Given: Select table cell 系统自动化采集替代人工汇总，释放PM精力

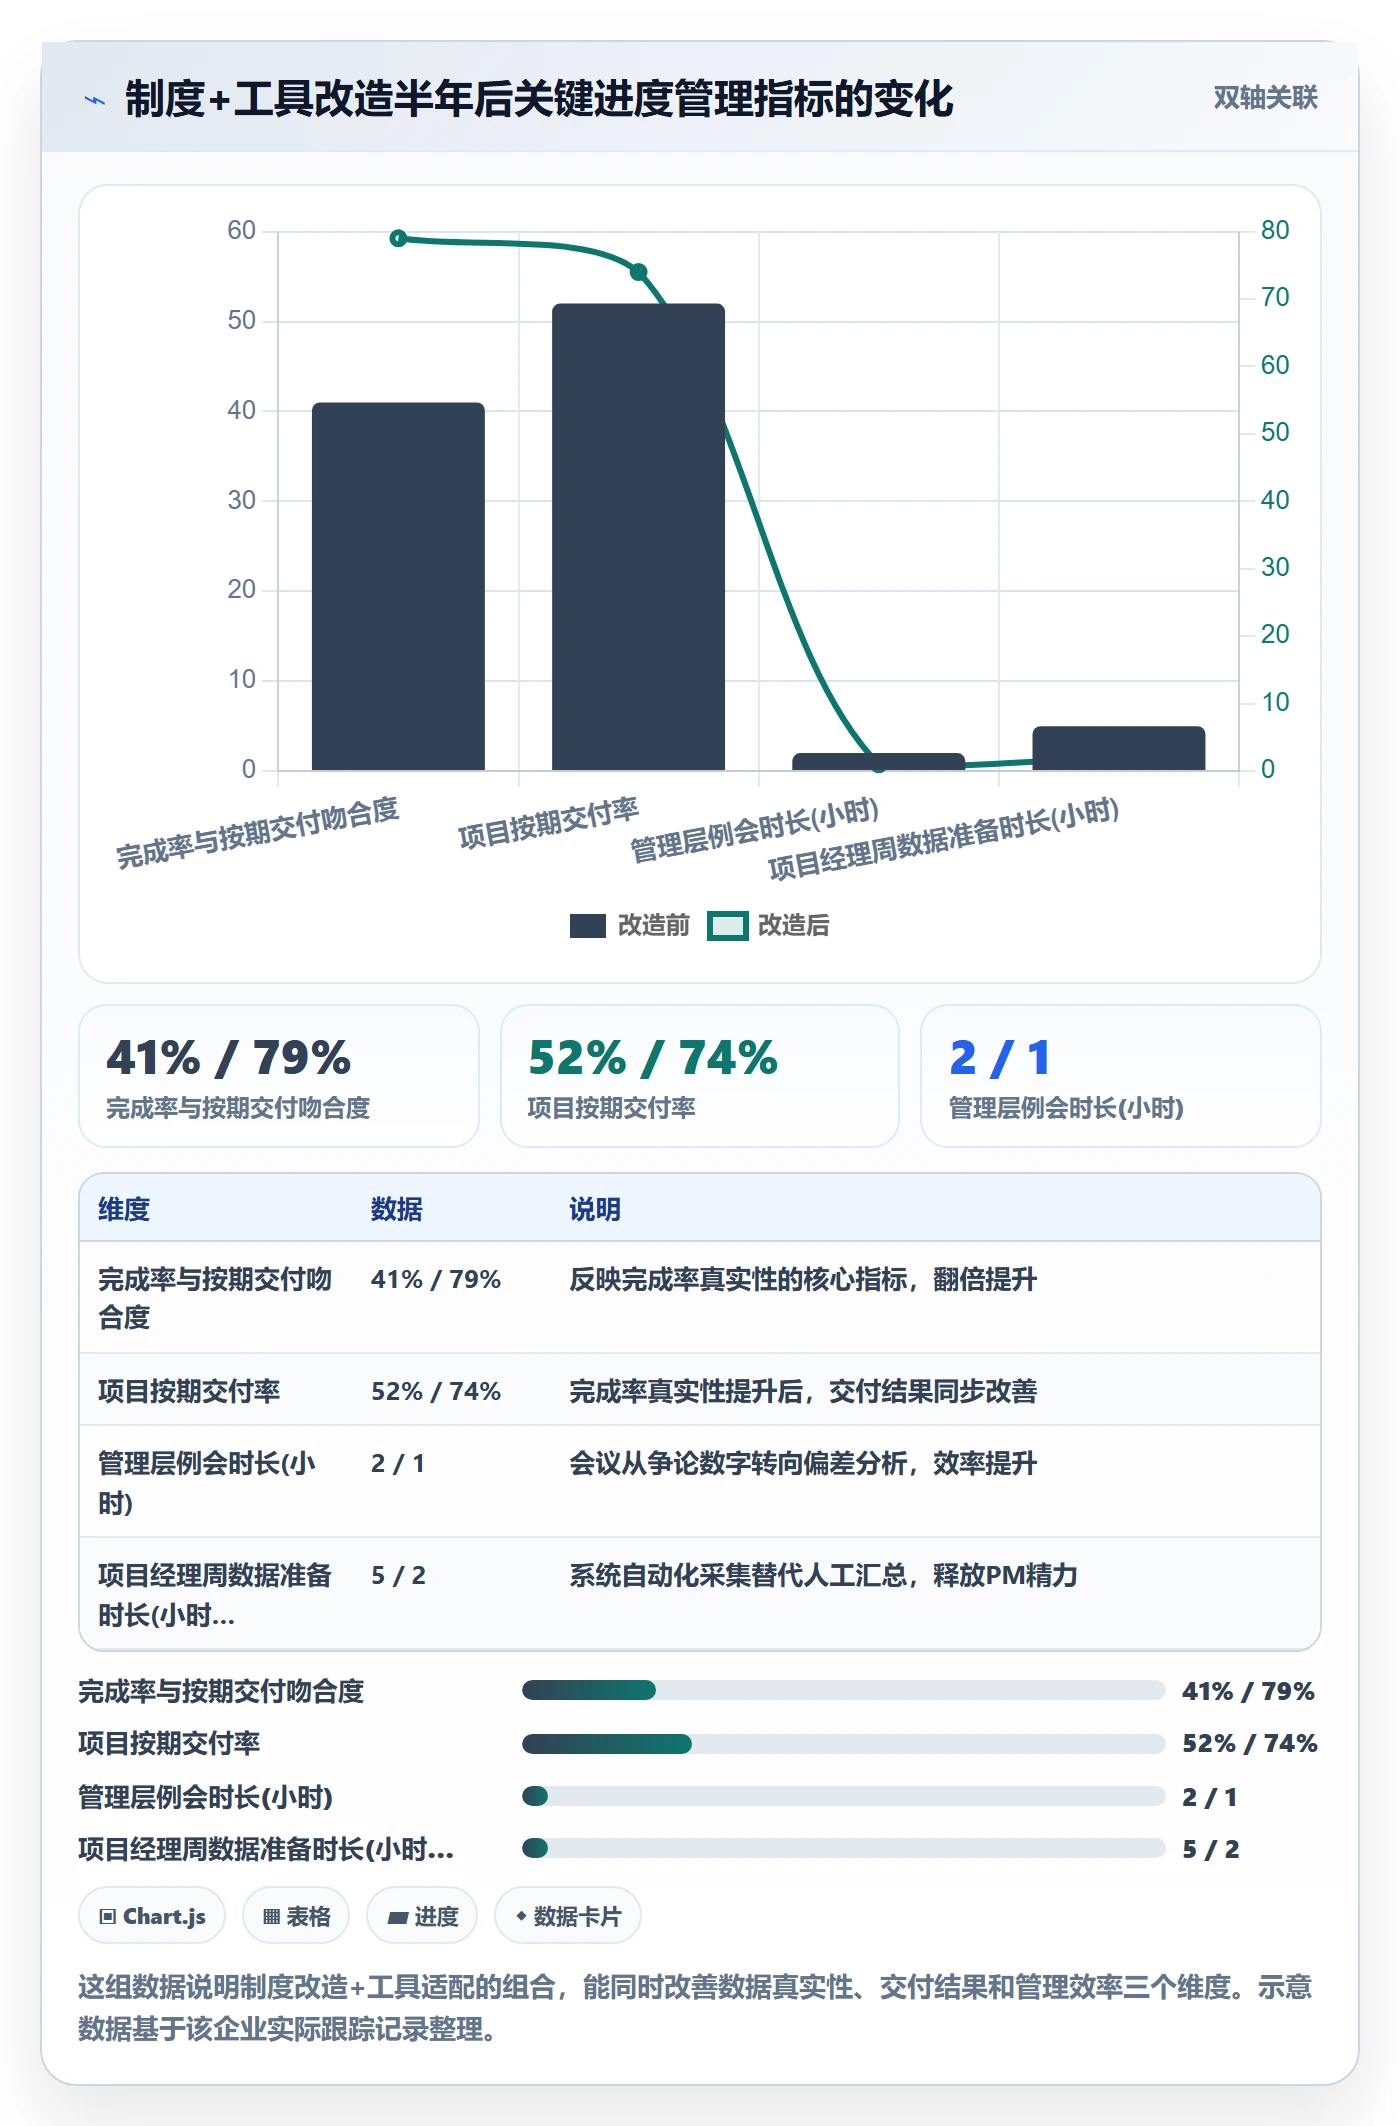Looking at the screenshot, I should [823, 1575].
